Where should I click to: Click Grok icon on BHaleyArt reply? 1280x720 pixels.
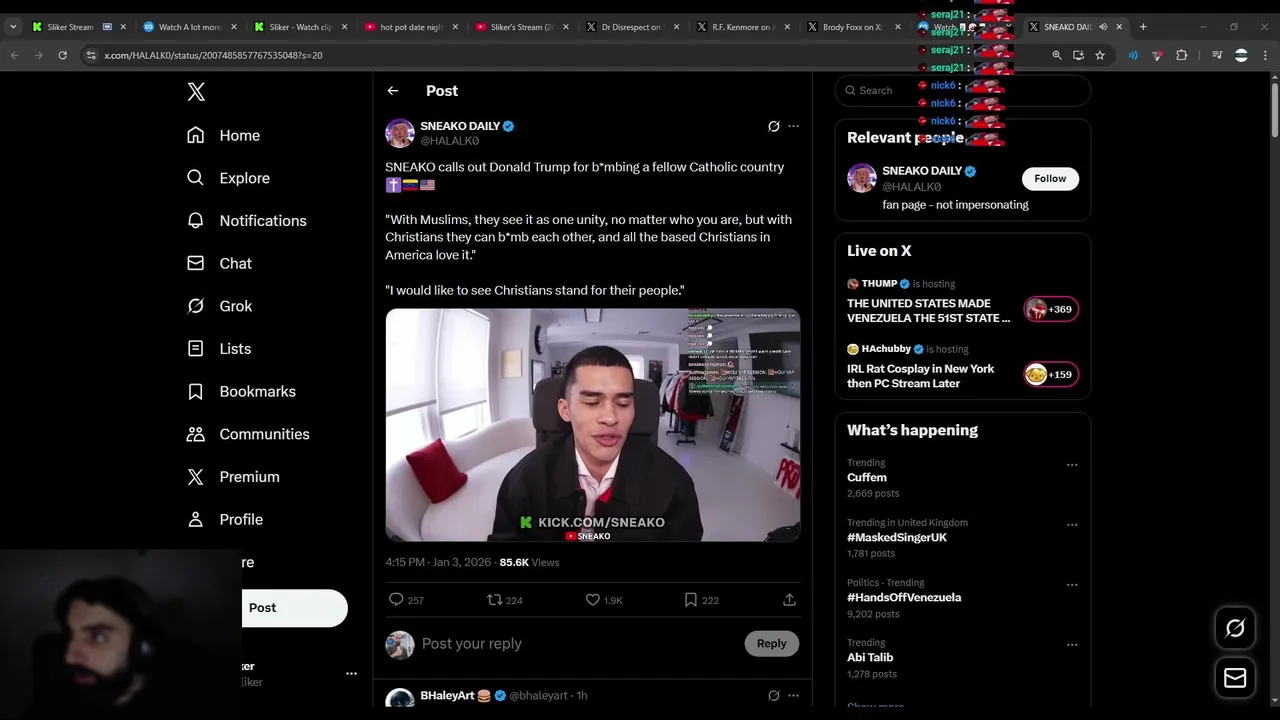(773, 696)
